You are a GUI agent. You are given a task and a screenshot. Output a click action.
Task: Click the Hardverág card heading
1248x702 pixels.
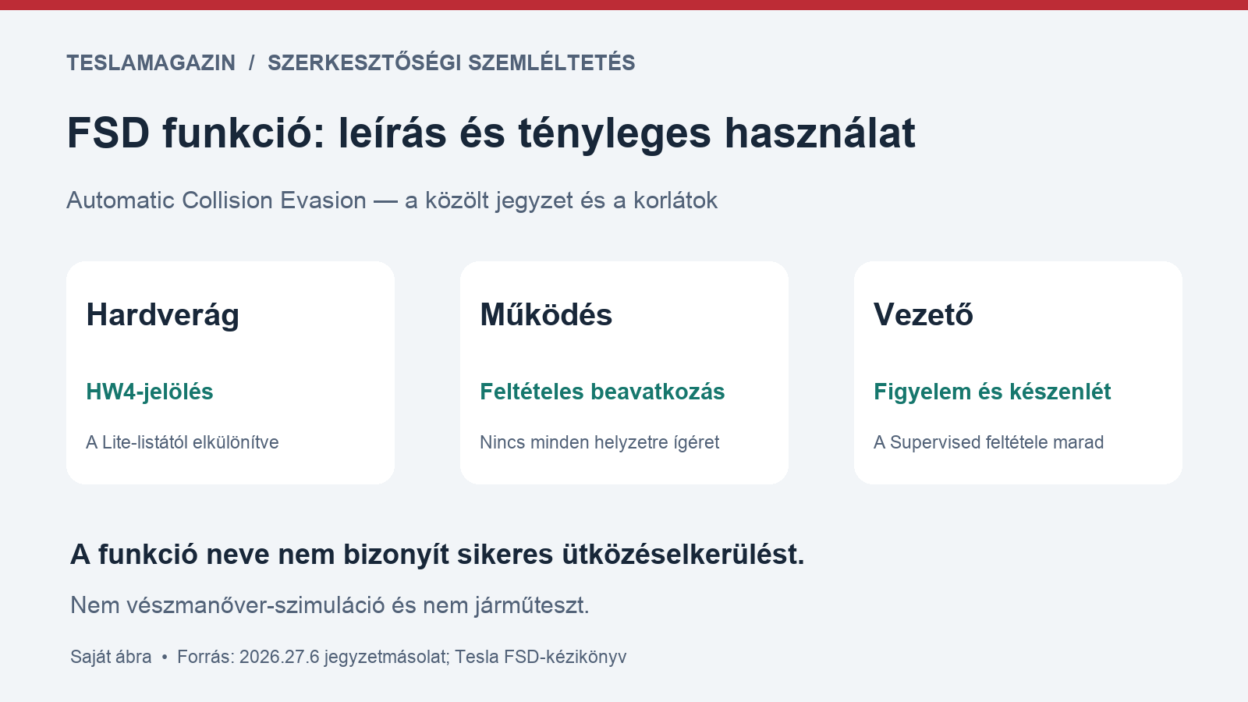pos(163,315)
